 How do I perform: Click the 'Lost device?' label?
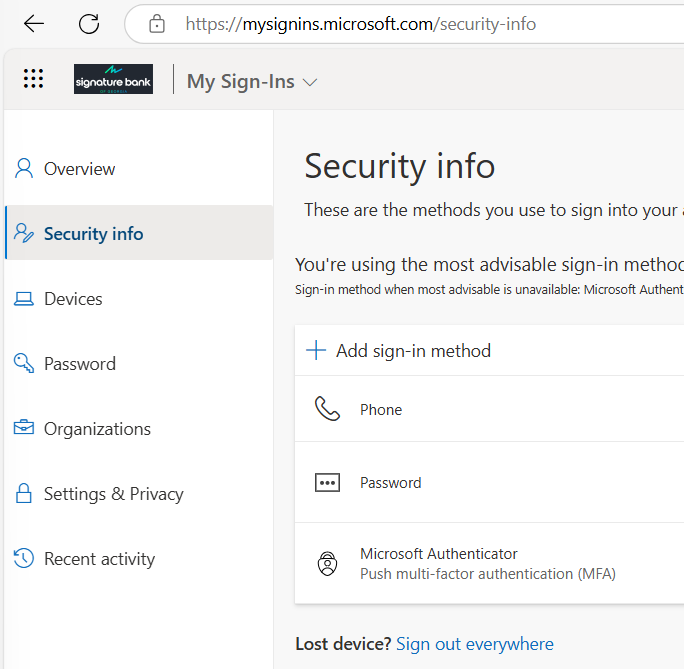click(x=343, y=644)
